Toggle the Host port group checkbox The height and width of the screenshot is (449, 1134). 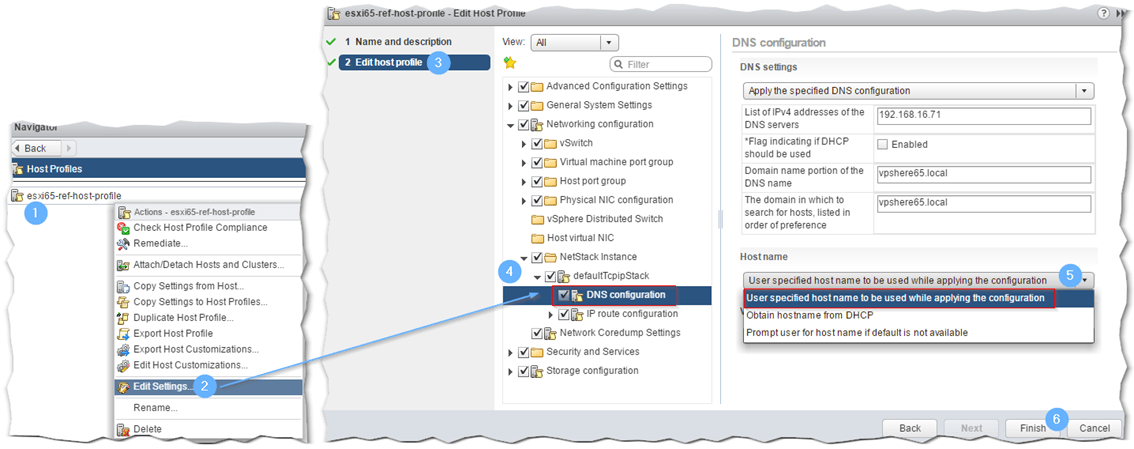pos(537,181)
